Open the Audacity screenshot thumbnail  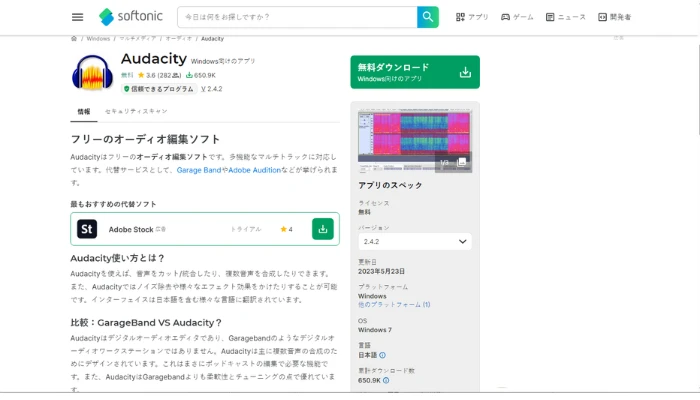tap(415, 141)
